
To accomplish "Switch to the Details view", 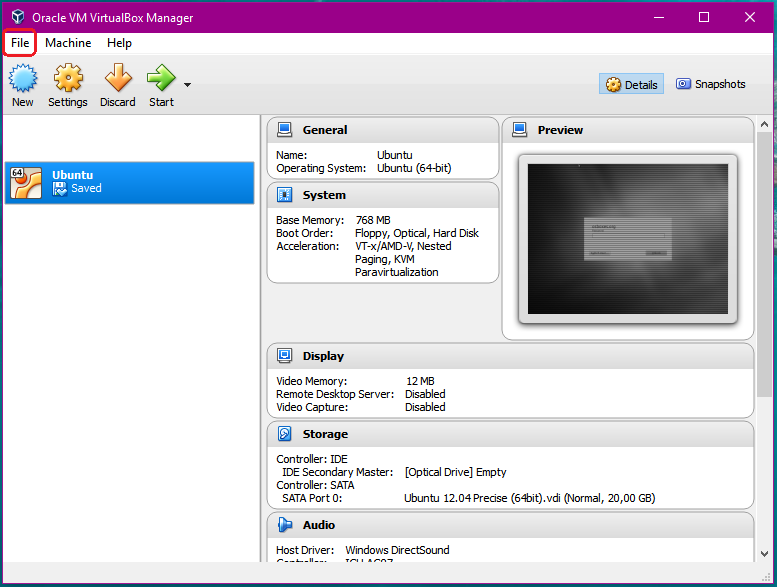I will click(631, 85).
